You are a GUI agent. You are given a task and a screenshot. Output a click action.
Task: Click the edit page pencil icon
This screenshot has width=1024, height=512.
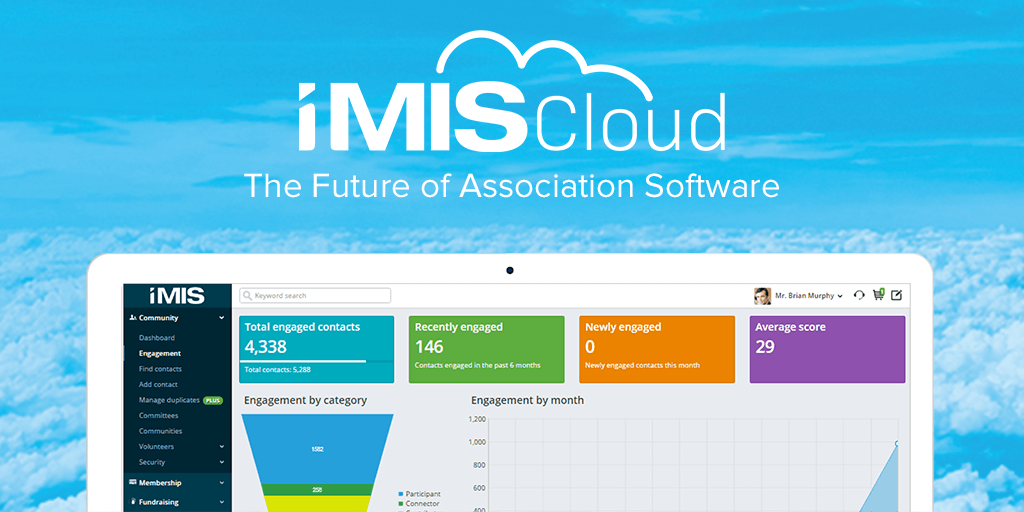[897, 295]
